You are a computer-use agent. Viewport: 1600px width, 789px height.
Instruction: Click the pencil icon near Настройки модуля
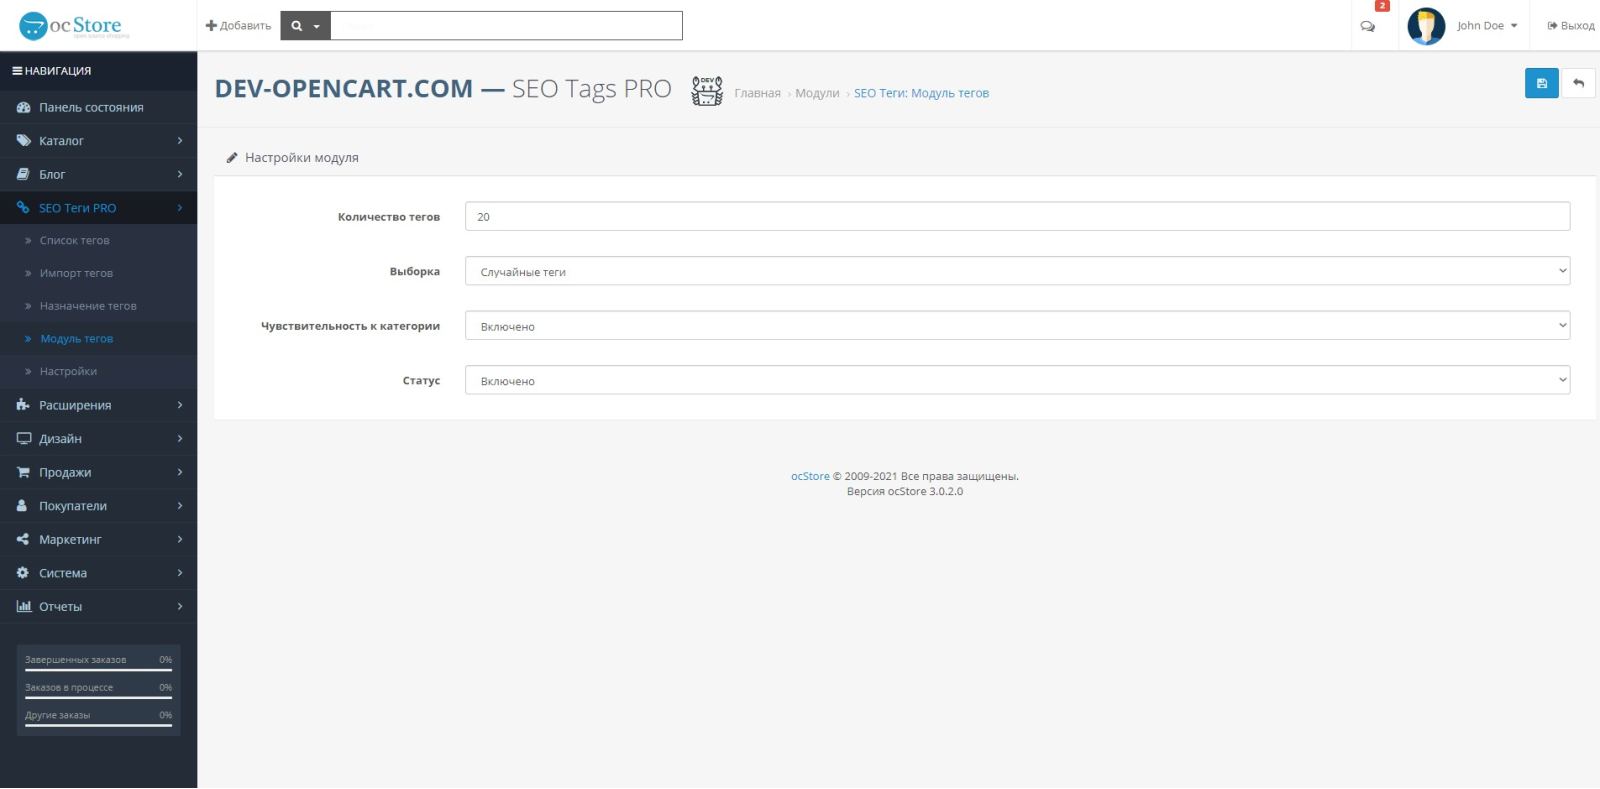point(232,158)
